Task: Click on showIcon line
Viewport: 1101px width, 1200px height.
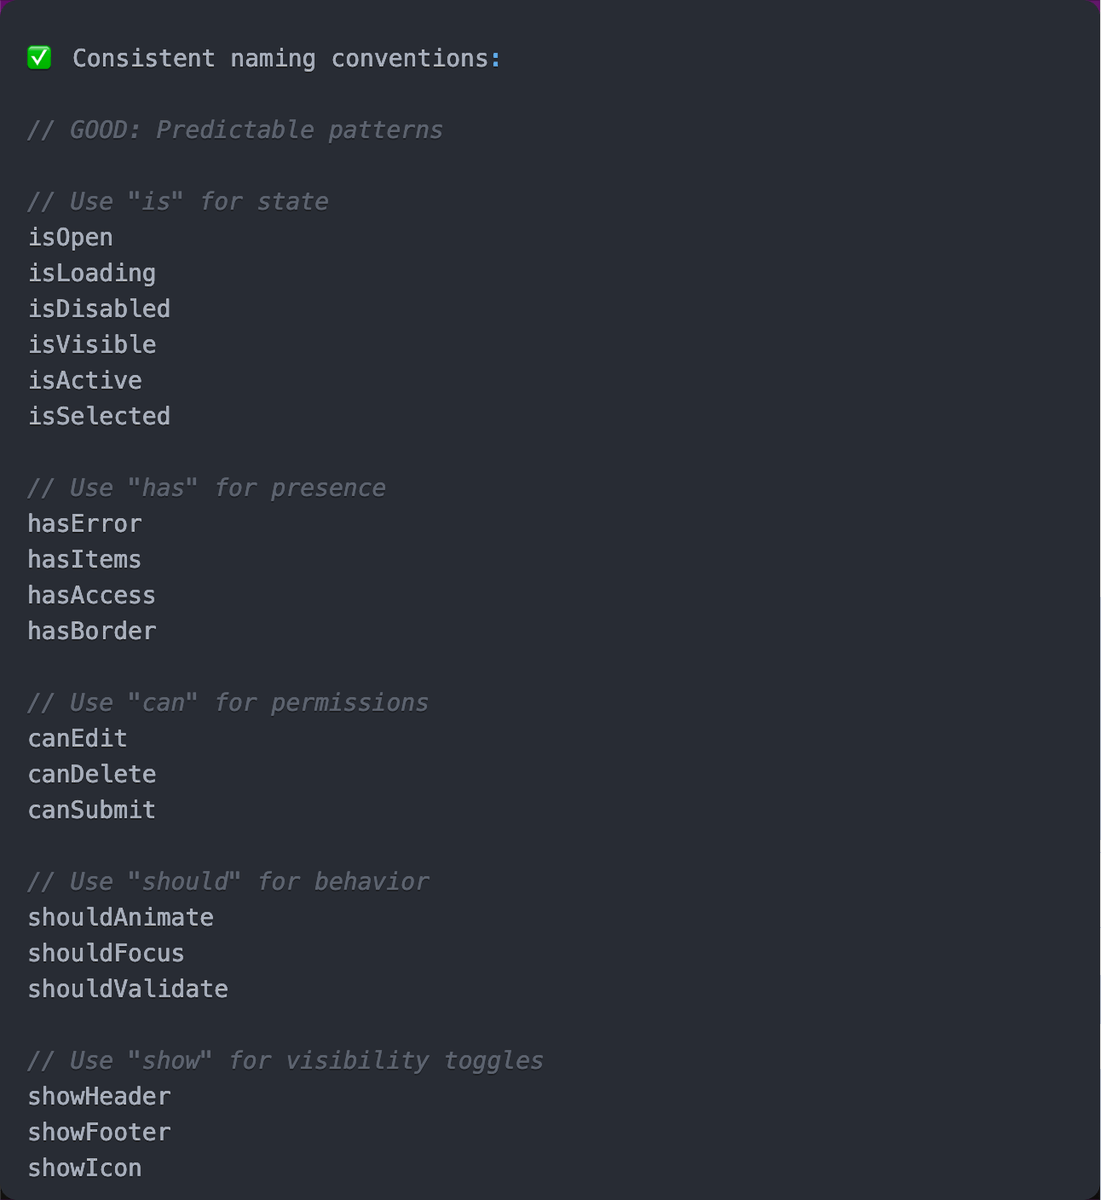Action: click(x=85, y=1168)
